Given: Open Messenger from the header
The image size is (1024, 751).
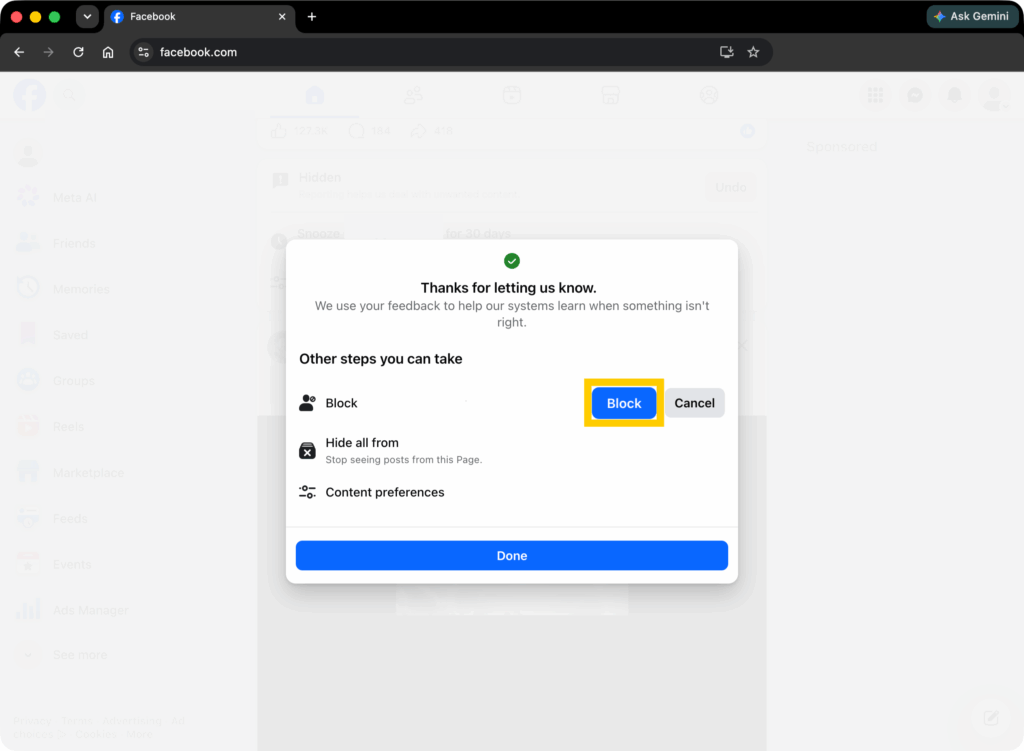Looking at the screenshot, I should [x=915, y=95].
